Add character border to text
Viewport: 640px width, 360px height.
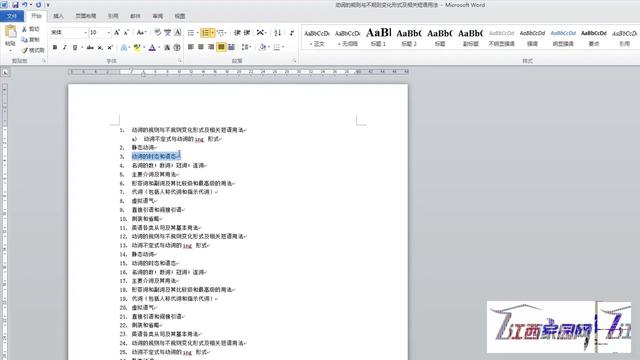[178, 32]
